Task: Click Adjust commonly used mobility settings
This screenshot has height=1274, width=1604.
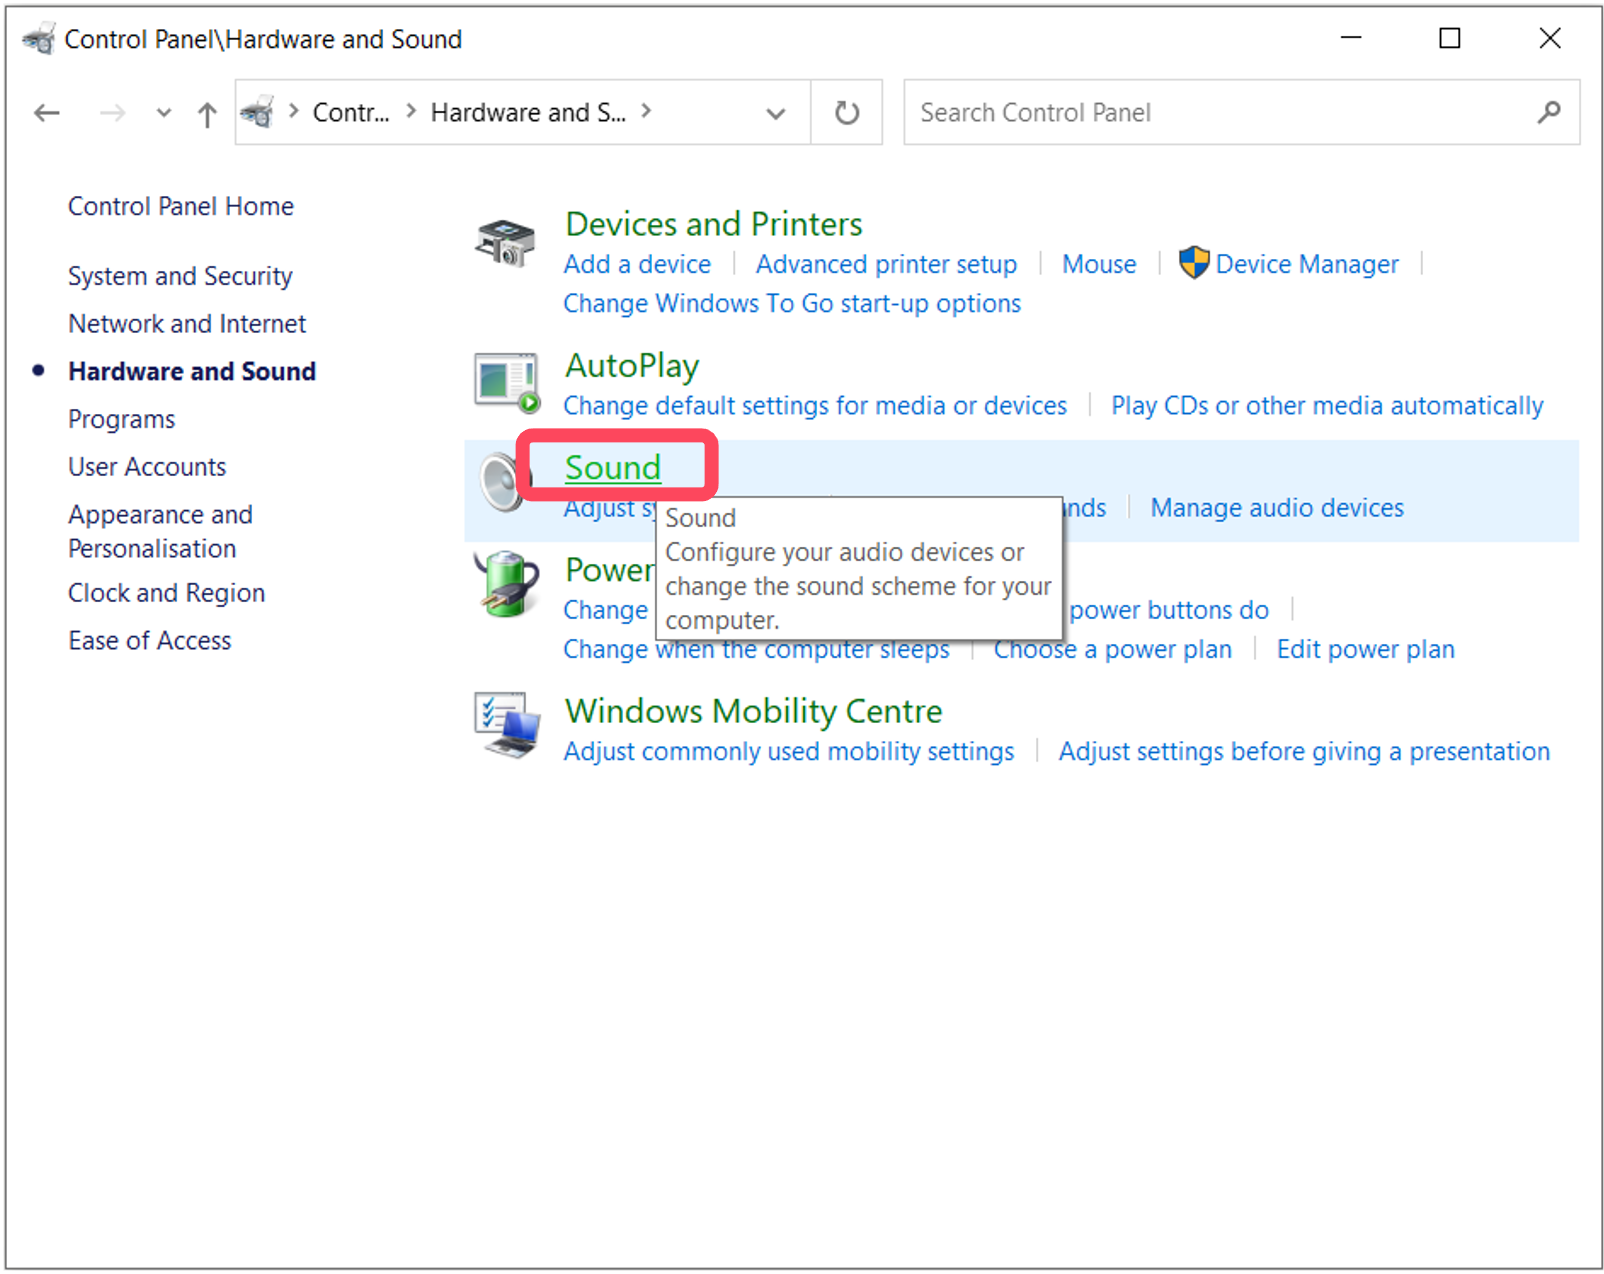Action: coord(788,752)
